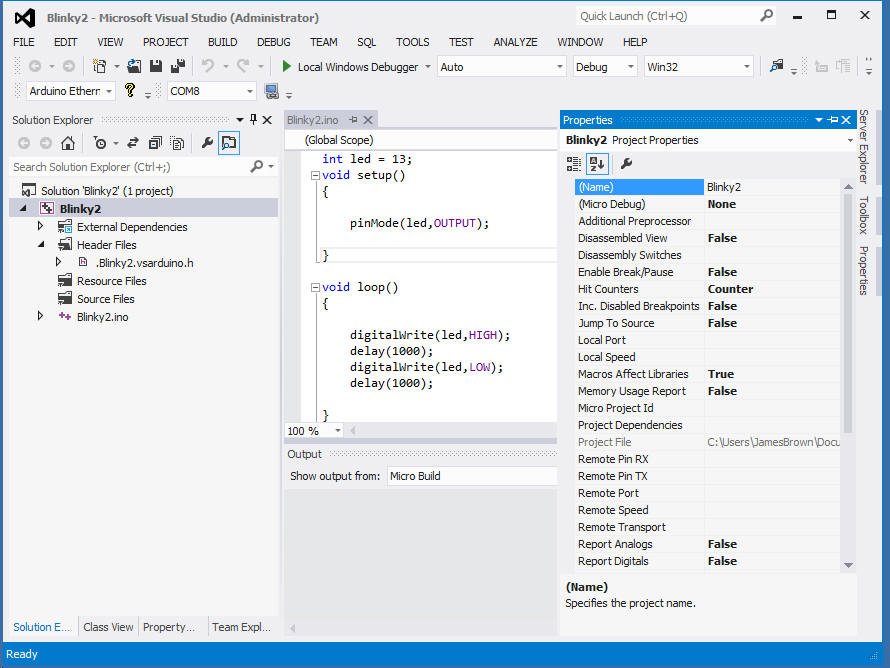
Task: Click Navigate Backward arrow in main toolbar
Action: point(35,66)
